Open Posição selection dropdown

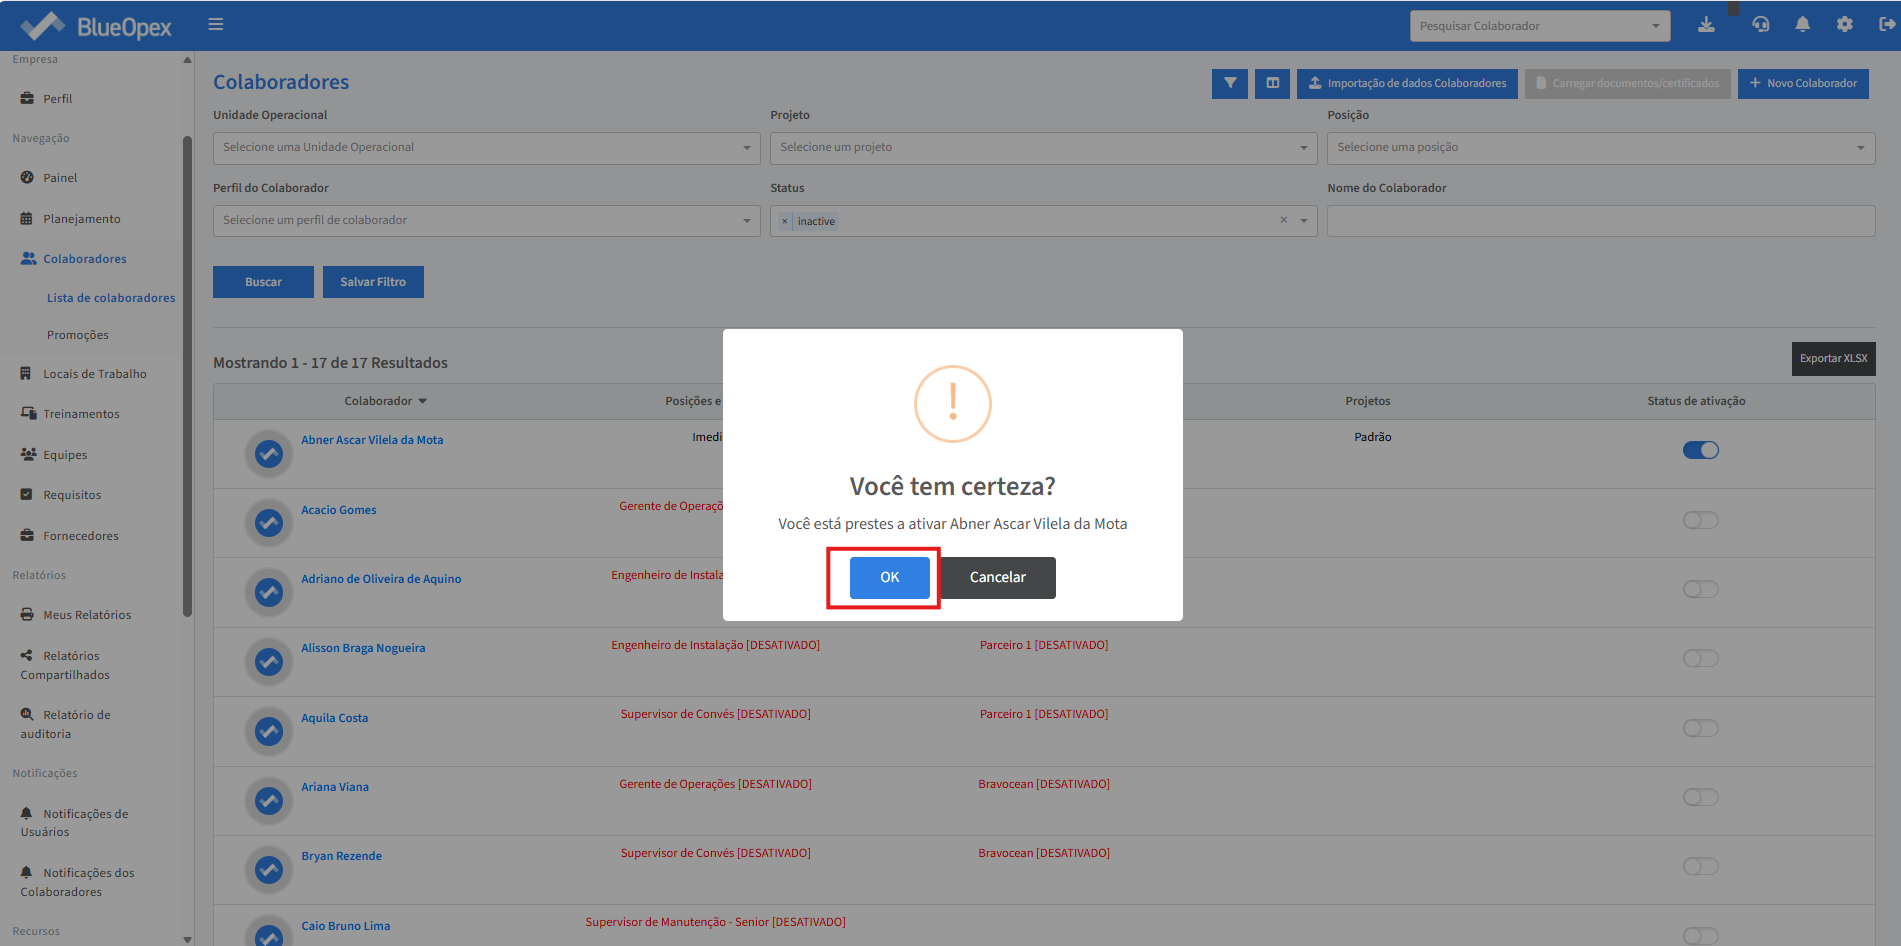(1600, 148)
